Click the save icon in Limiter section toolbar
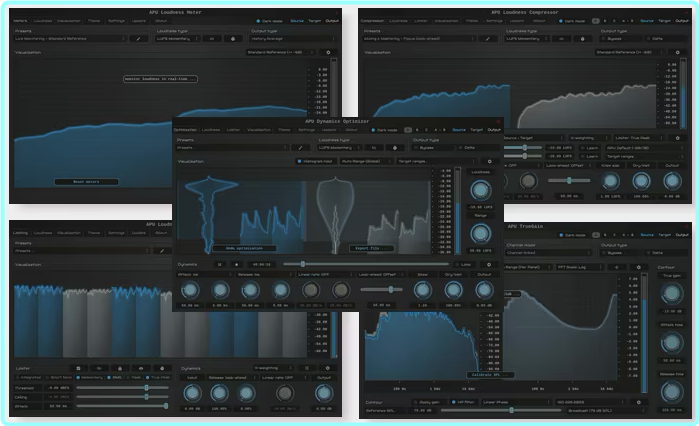This screenshot has height=426, width=699. 78,368
